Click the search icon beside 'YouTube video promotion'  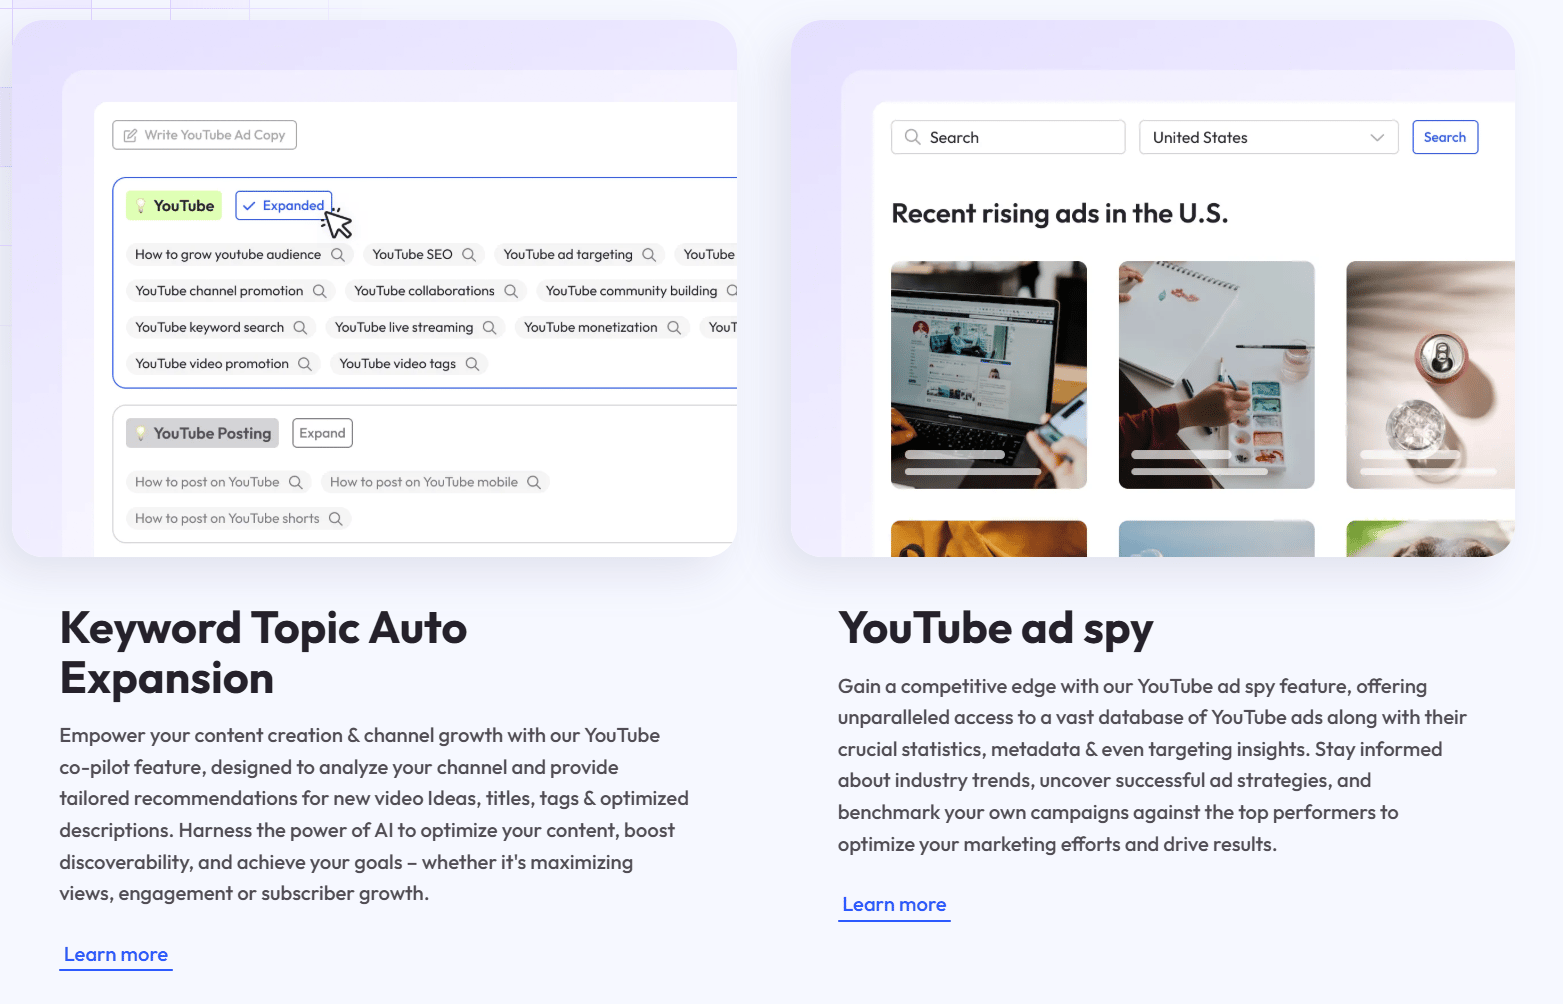pos(305,364)
